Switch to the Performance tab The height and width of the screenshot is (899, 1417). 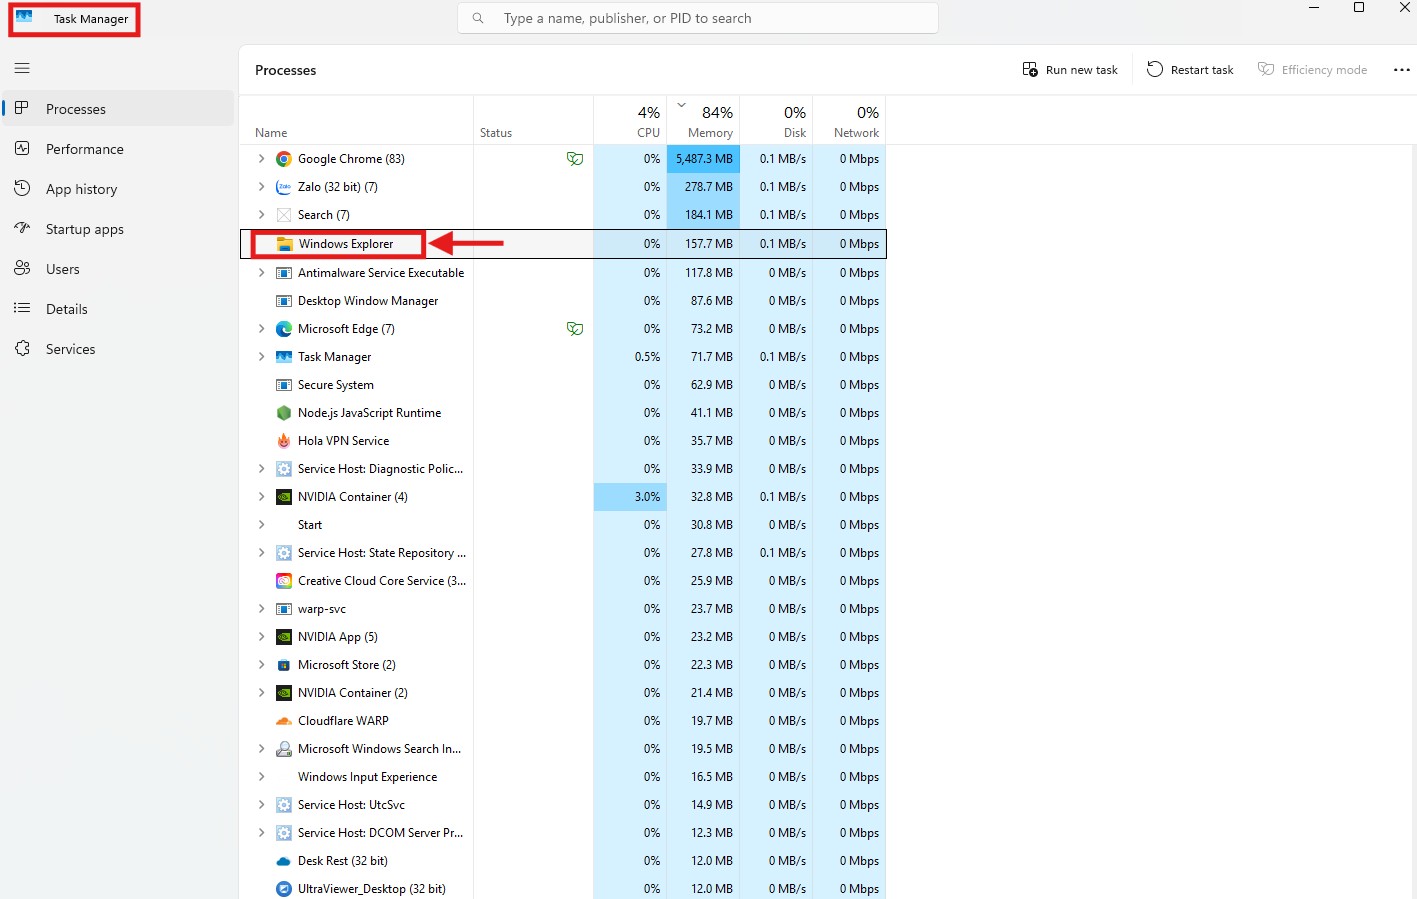[84, 149]
